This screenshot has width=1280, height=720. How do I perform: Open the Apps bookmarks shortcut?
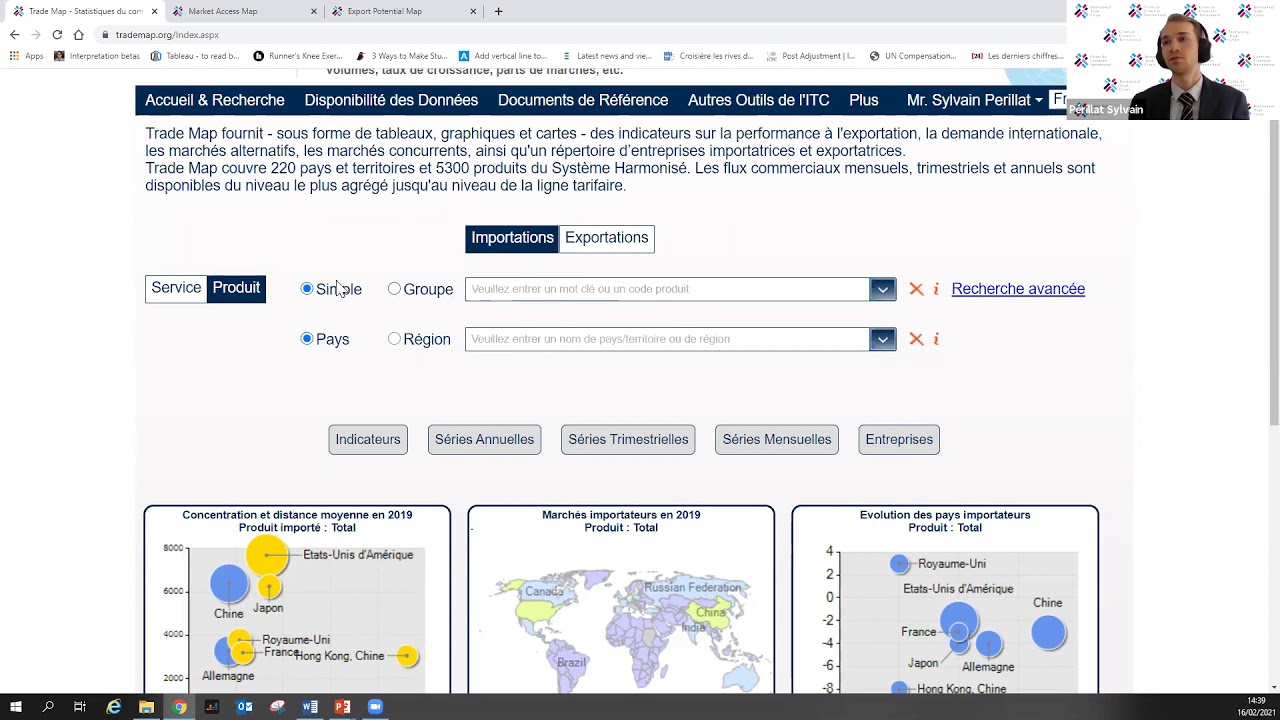tap(27, 56)
